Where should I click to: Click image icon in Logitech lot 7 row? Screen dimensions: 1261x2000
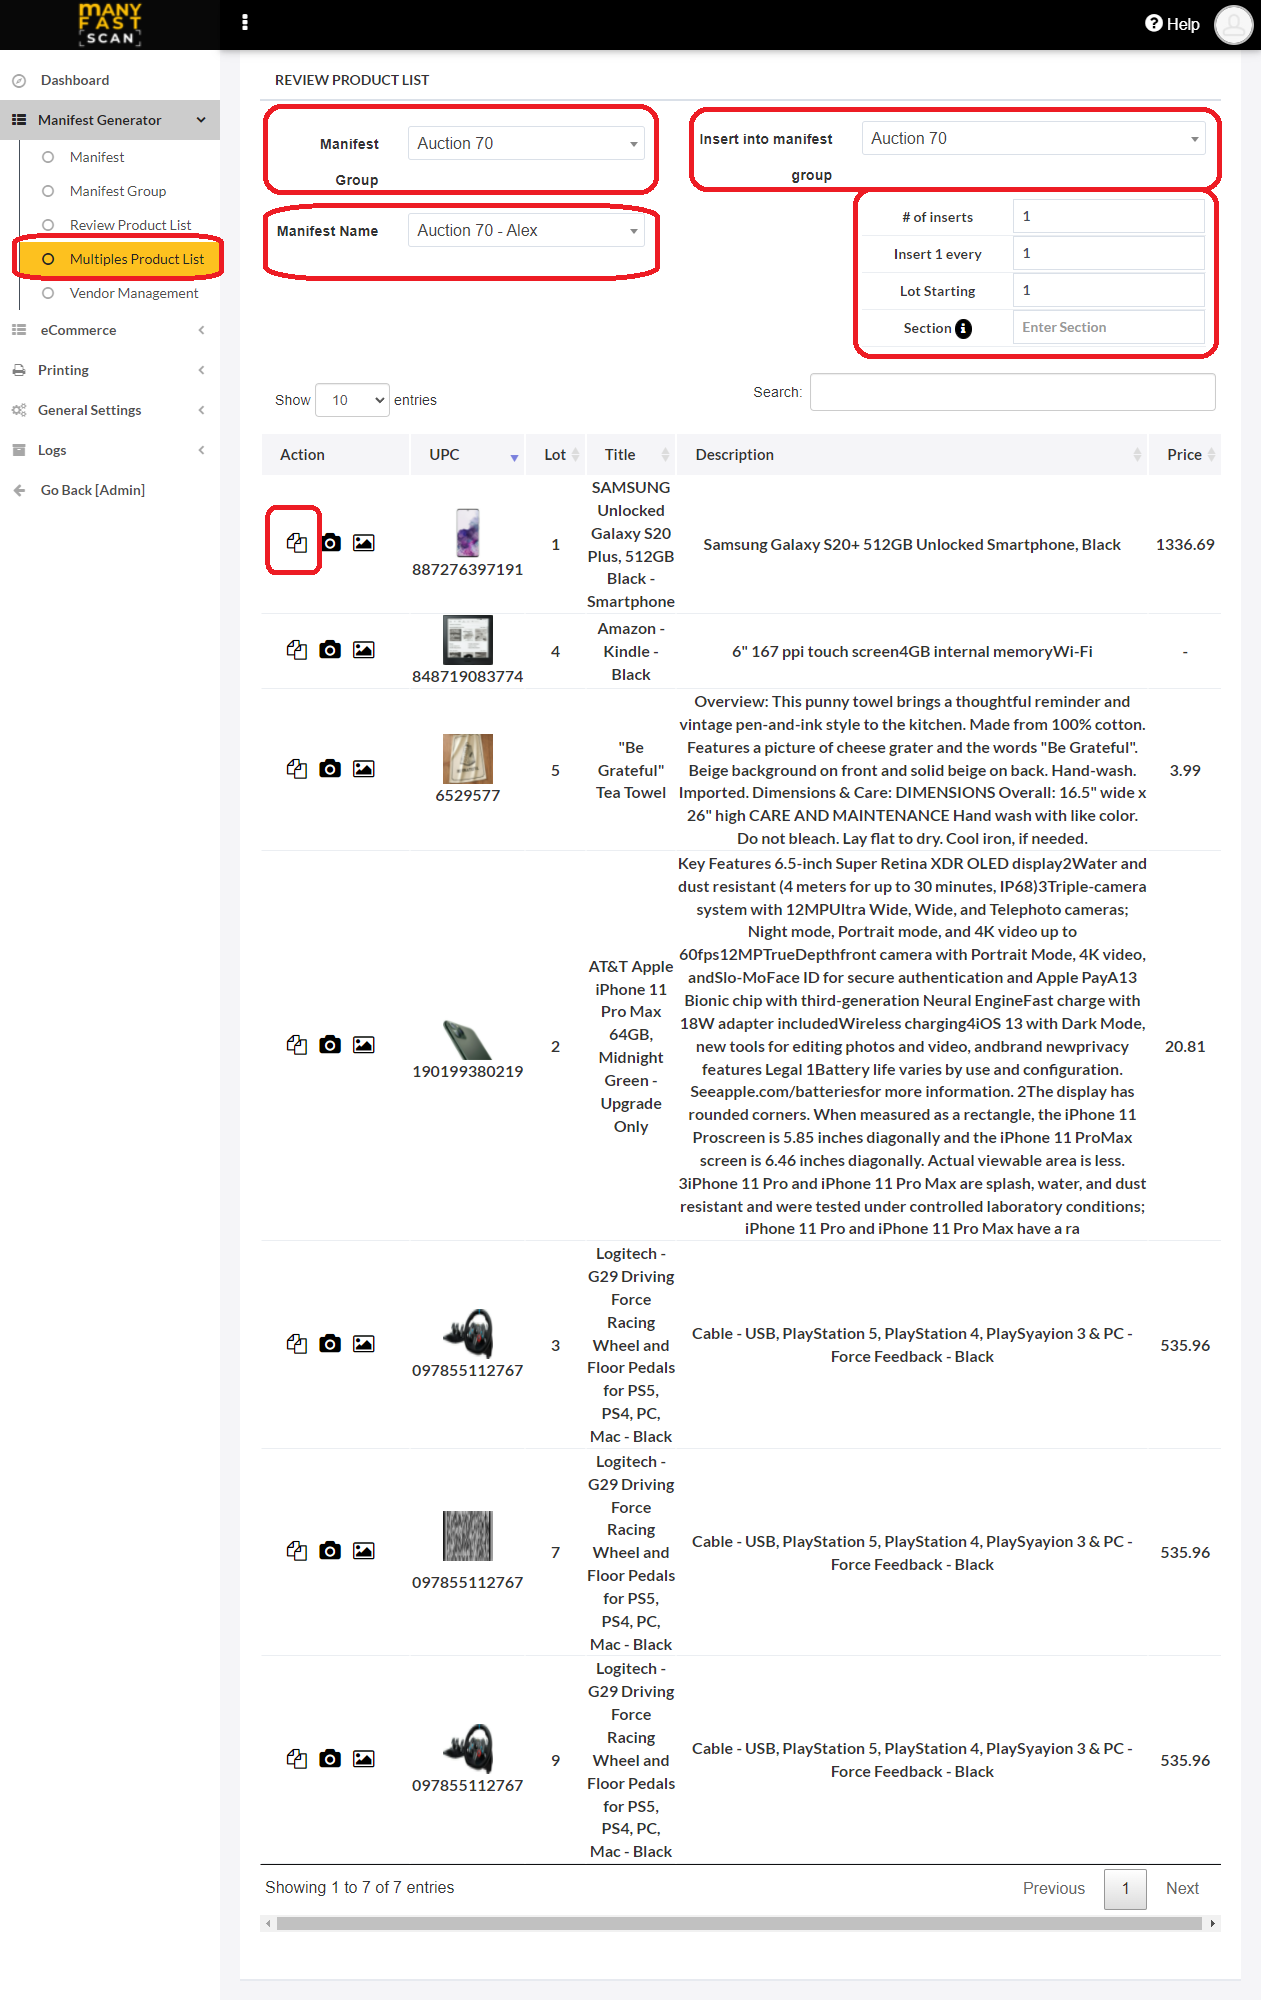click(364, 1550)
